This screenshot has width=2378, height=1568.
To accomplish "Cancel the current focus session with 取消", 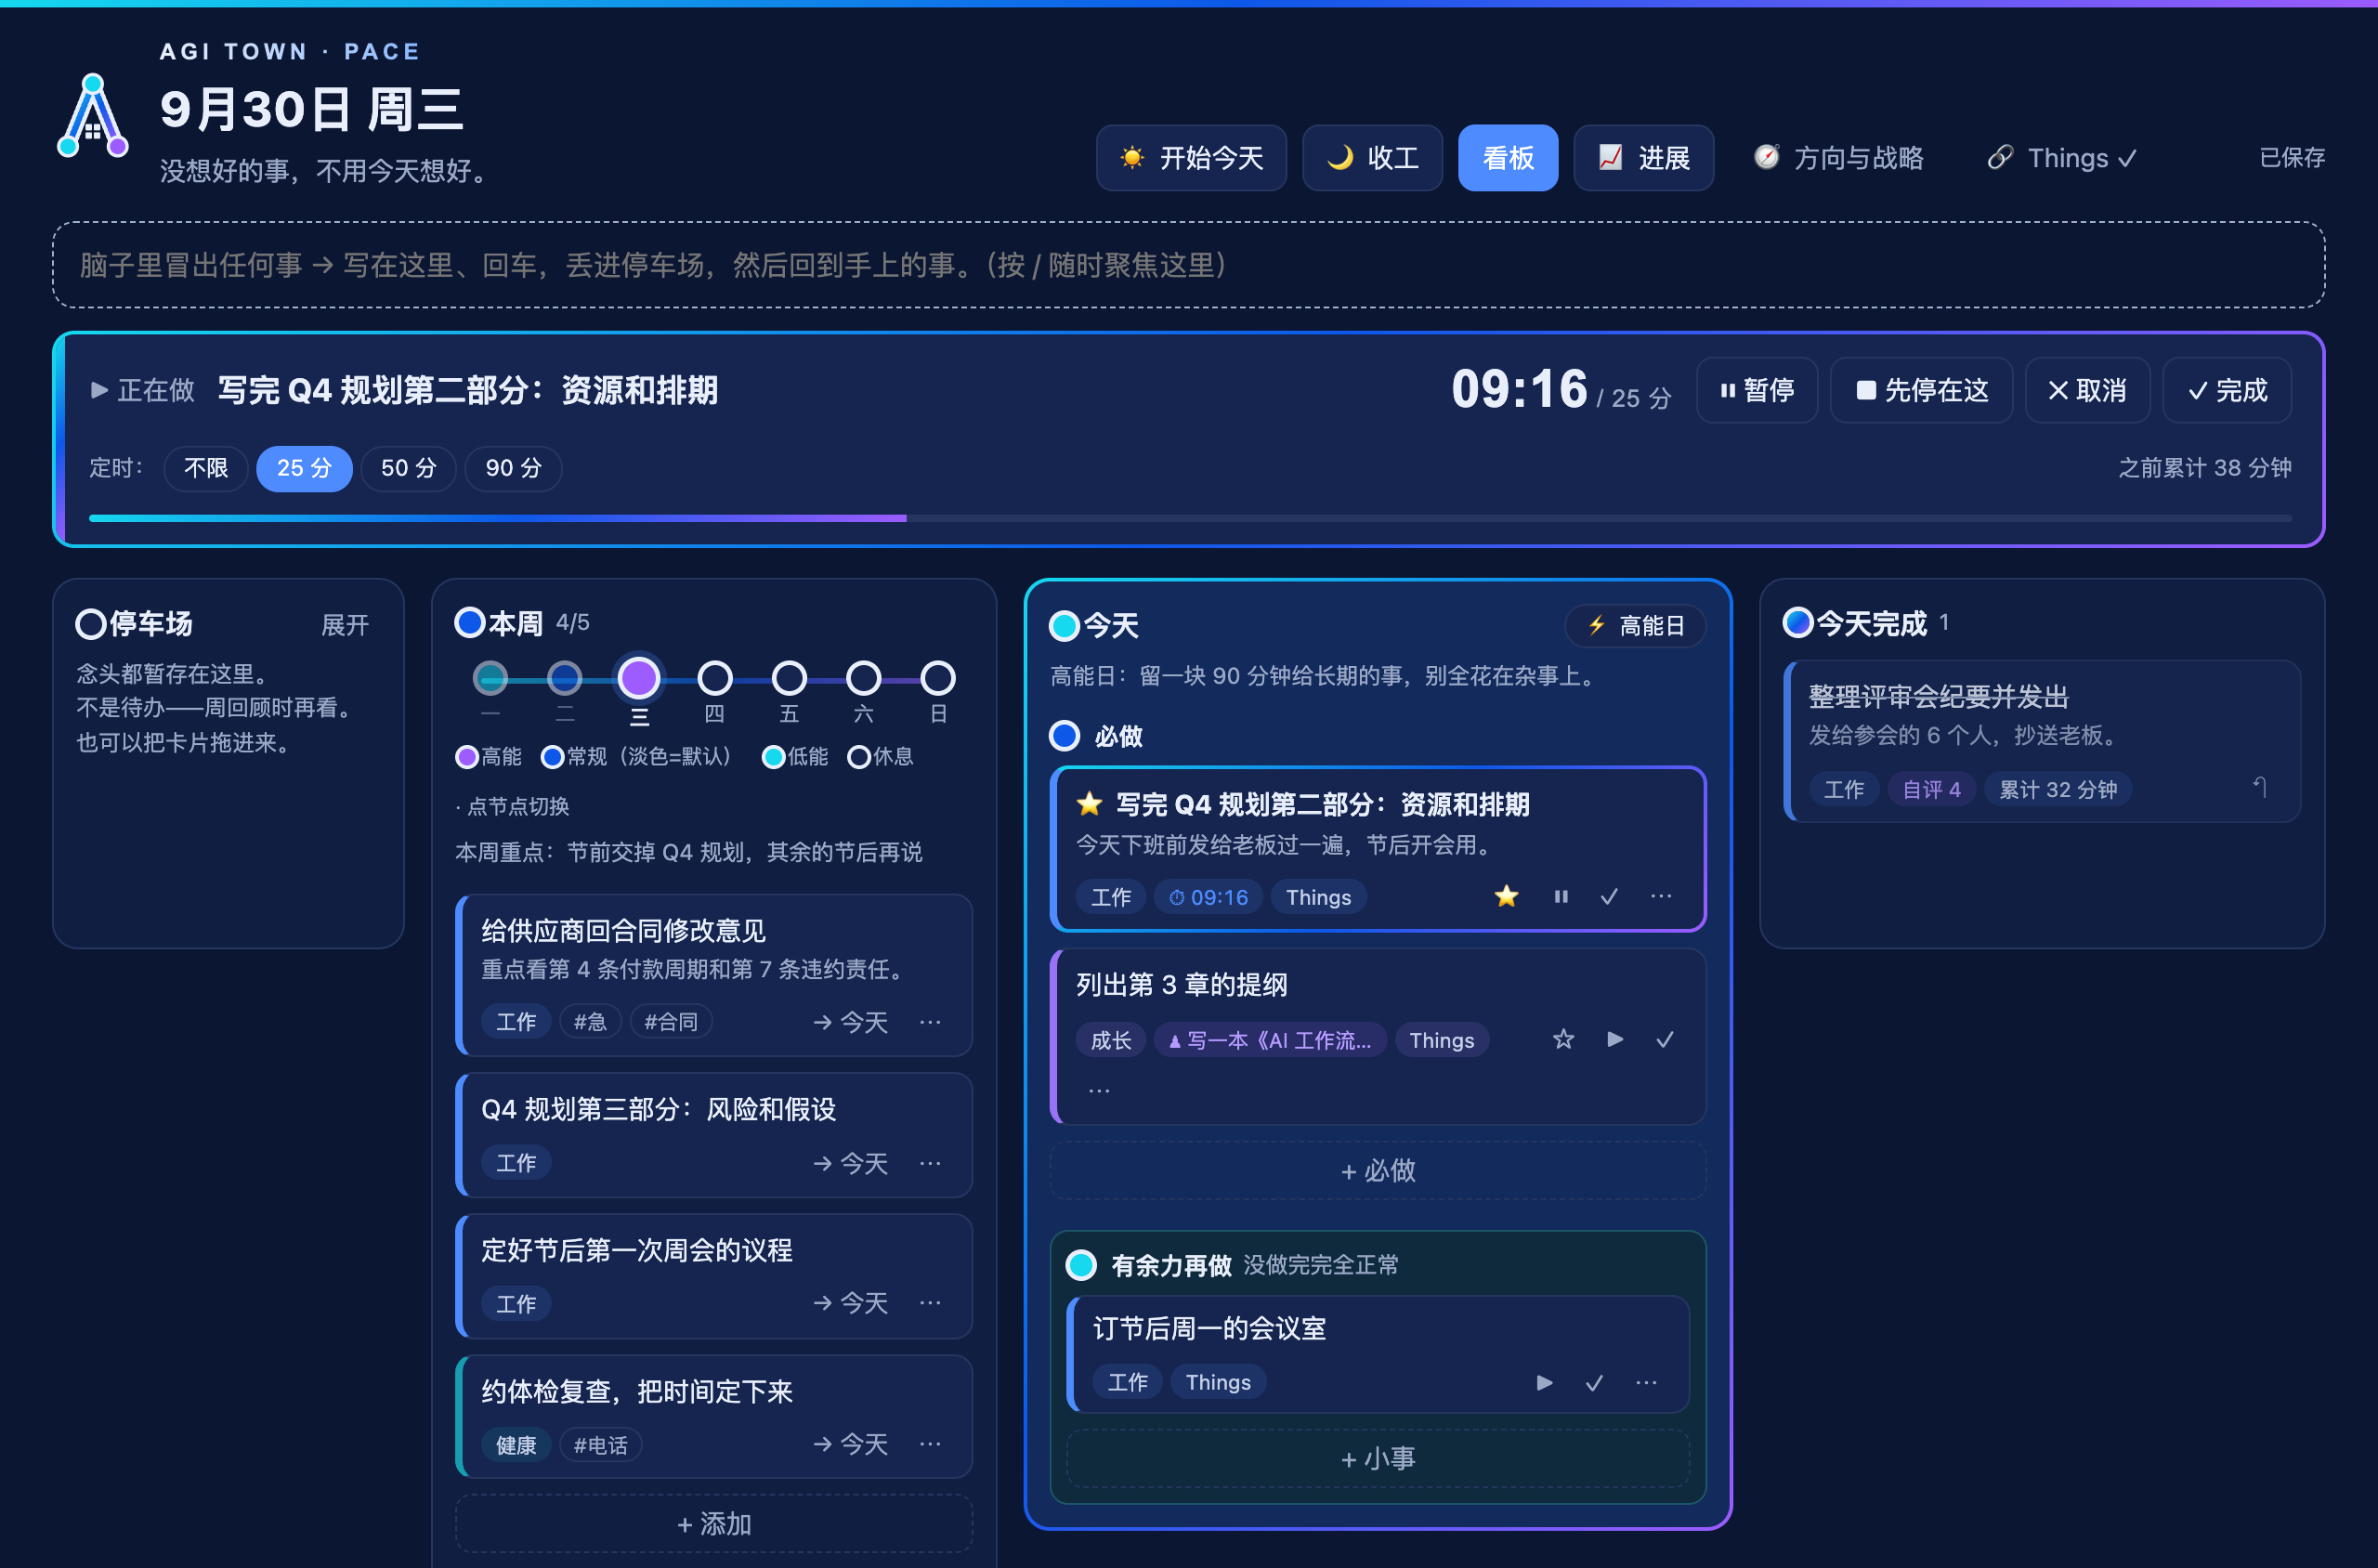I will [2087, 390].
